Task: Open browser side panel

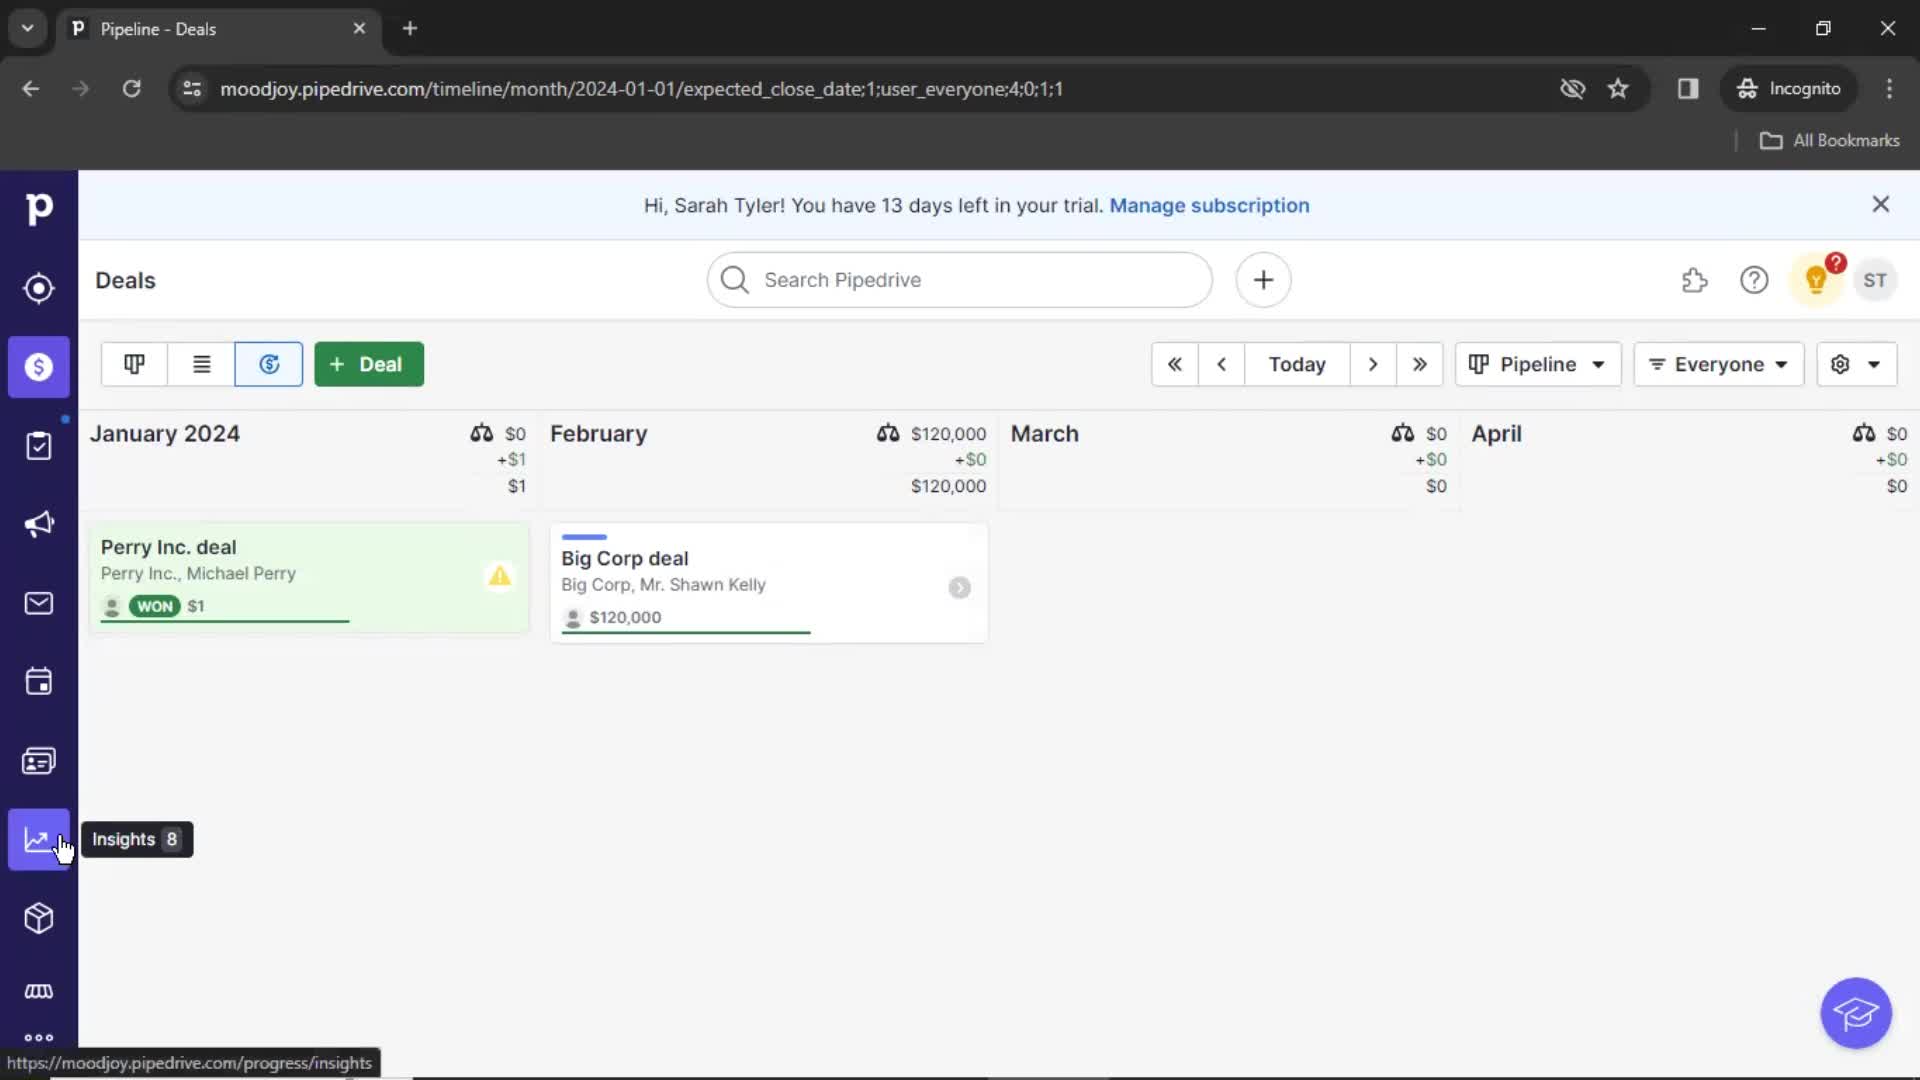Action: pos(1688,88)
